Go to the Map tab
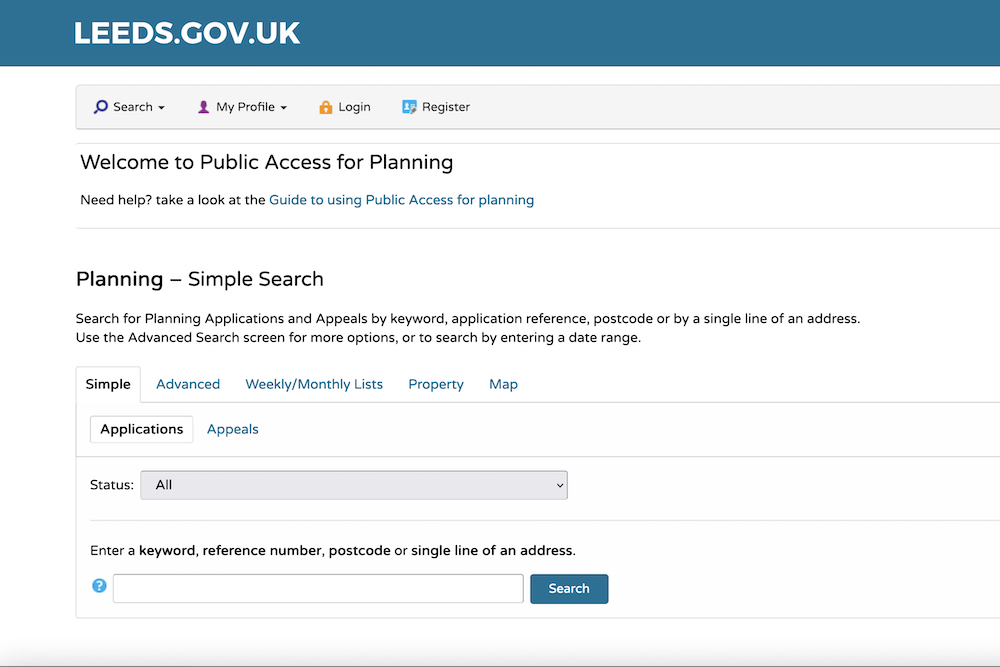Image resolution: width=1000 pixels, height=667 pixels. (x=503, y=384)
